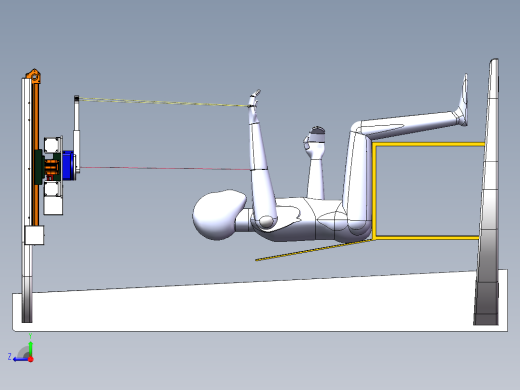Select the white sloped base platform
This screenshot has width=520, height=390.
[260, 305]
